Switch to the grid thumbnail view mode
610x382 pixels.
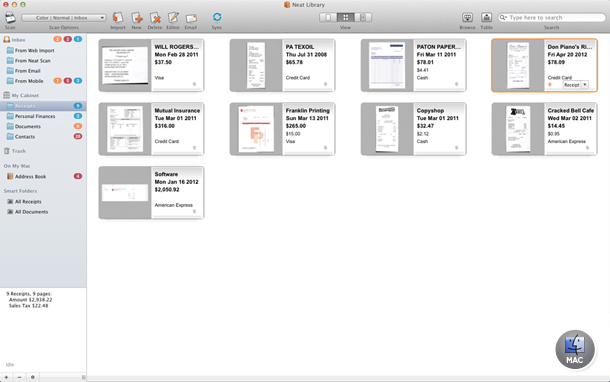[345, 18]
